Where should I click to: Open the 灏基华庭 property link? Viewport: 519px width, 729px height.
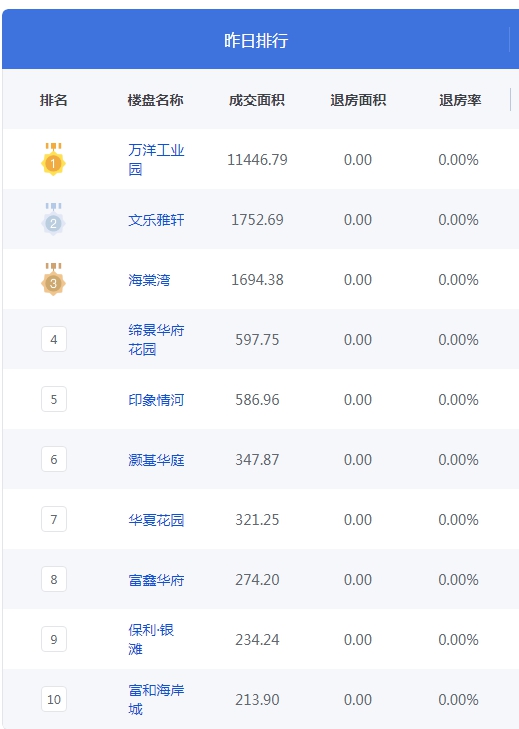[x=156, y=460]
